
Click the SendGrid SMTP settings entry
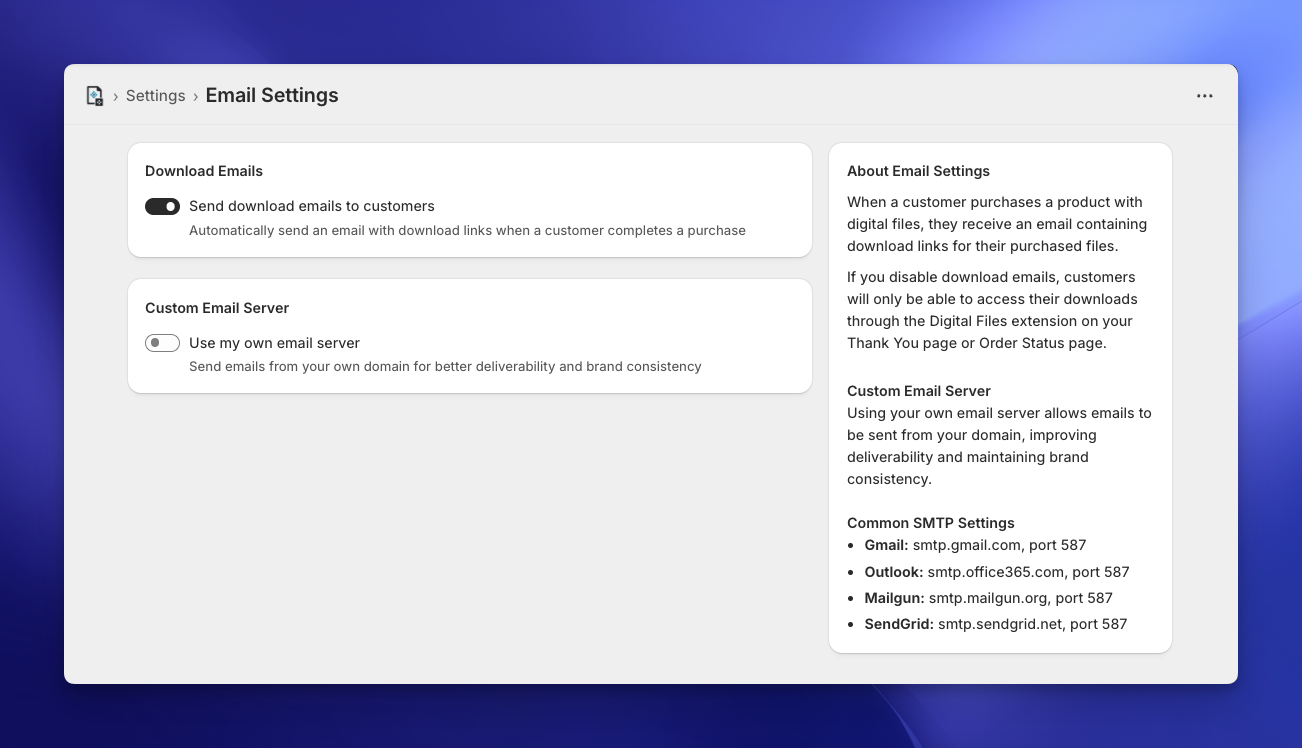(995, 624)
